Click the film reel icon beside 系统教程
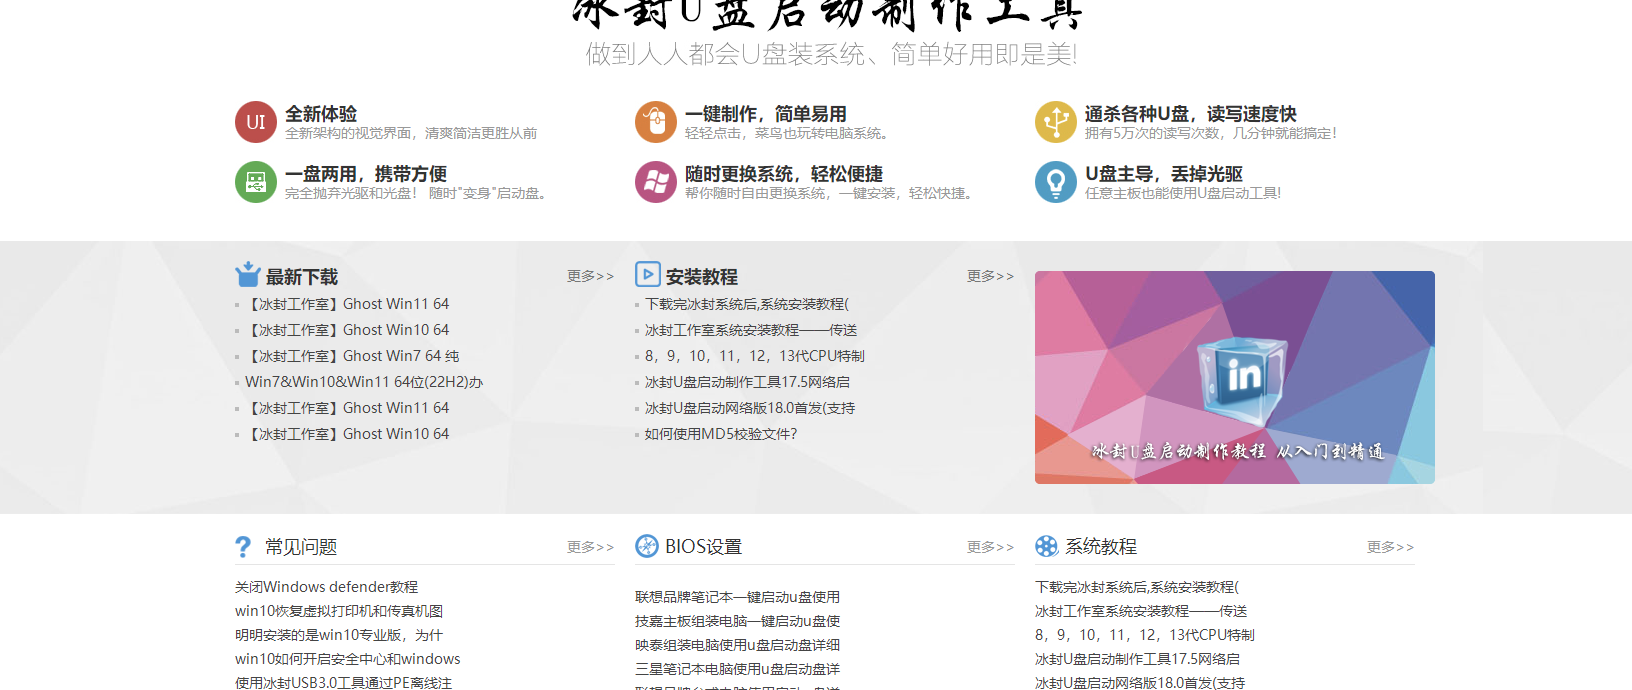1632x690 pixels. [1047, 546]
